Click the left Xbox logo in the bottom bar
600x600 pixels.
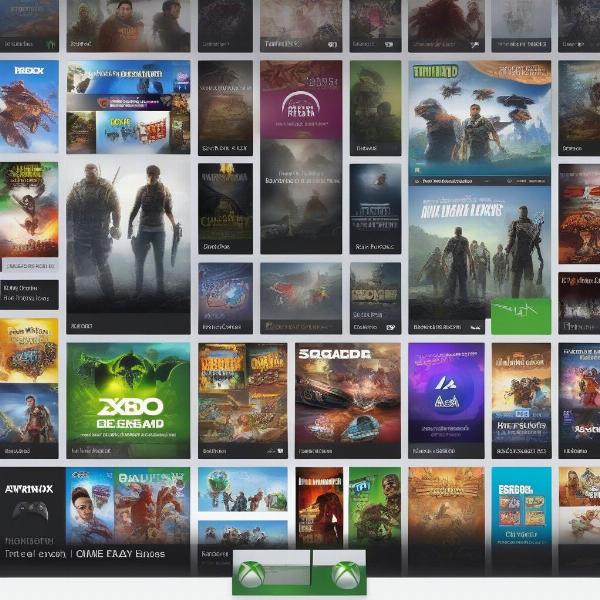[251, 574]
